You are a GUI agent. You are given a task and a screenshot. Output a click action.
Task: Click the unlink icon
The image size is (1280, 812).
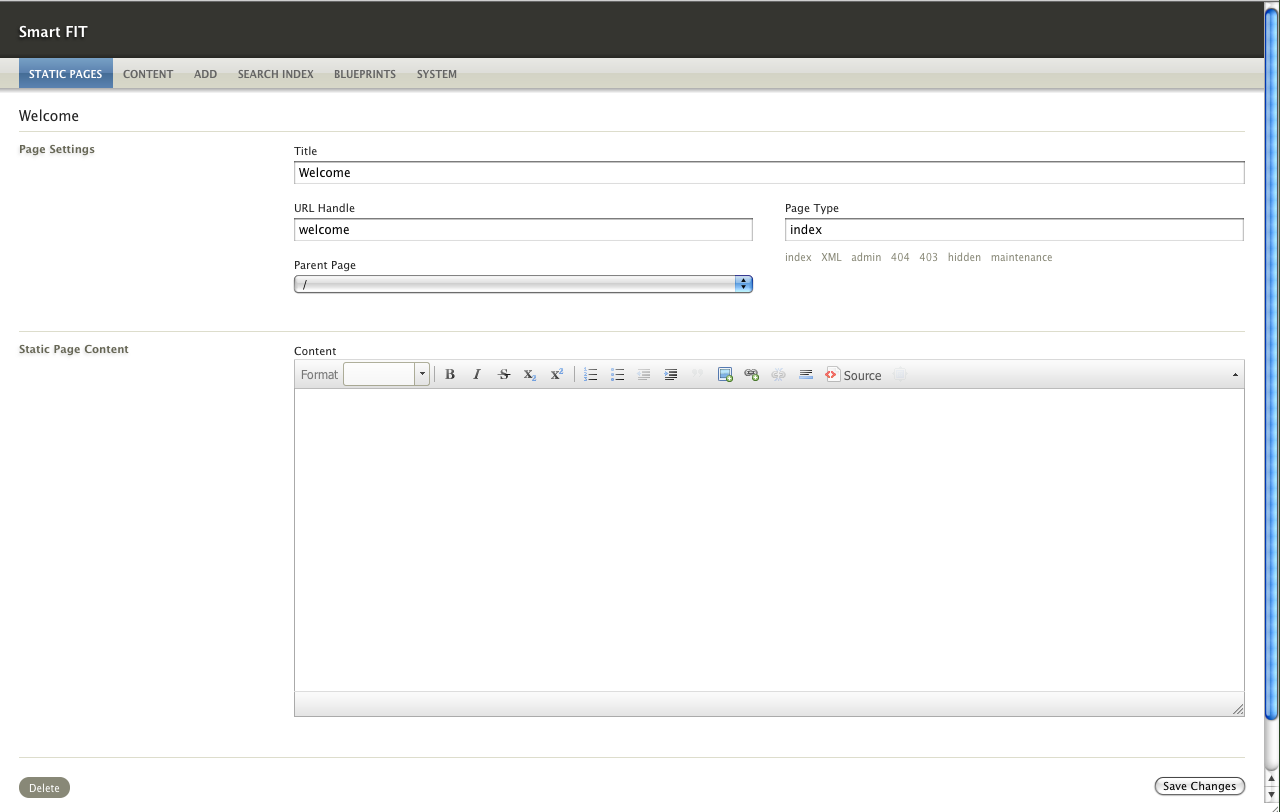(779, 375)
